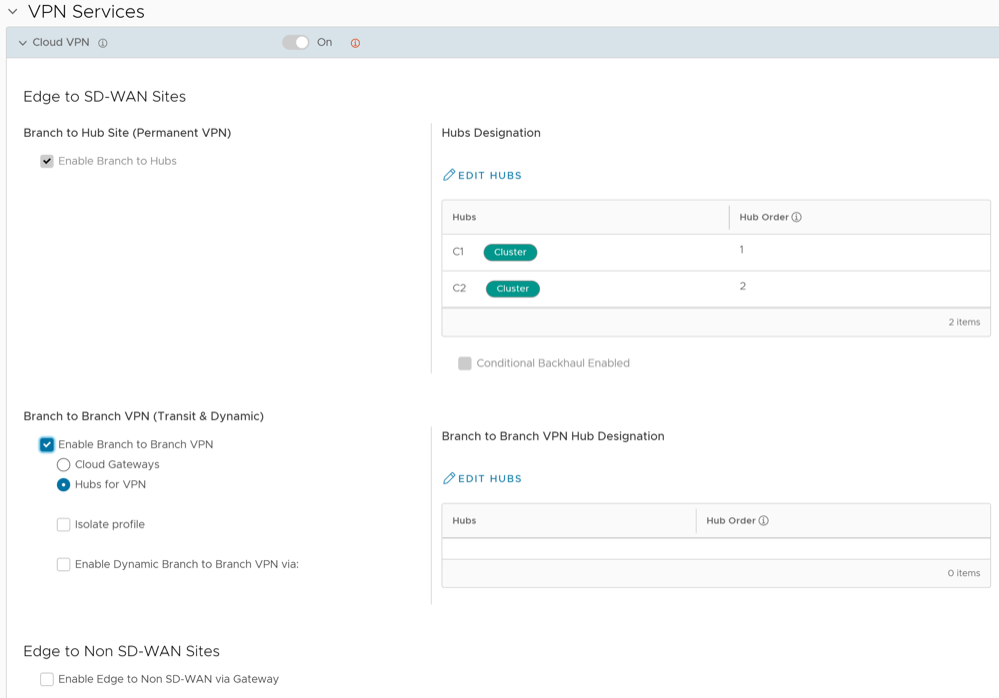
Task: Enable Edge to Non SD-WAN via Gateway
Action: point(47,680)
